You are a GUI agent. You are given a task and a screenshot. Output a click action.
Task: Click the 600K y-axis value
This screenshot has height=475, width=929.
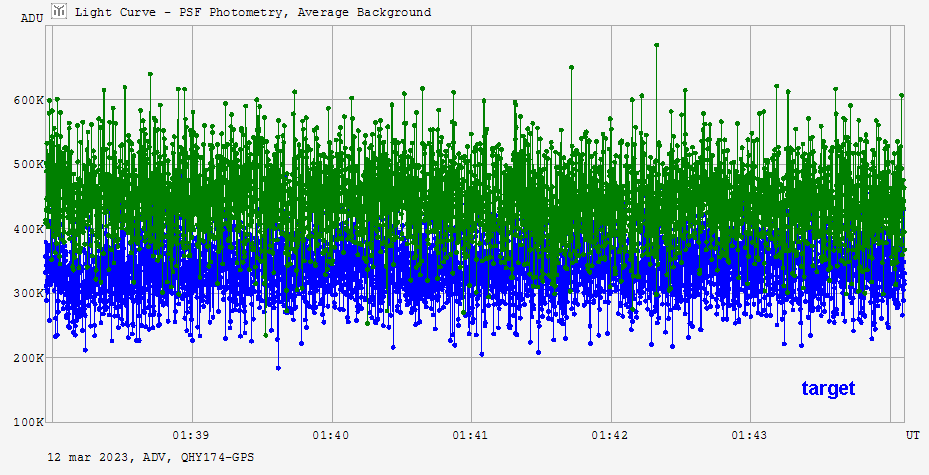point(28,100)
